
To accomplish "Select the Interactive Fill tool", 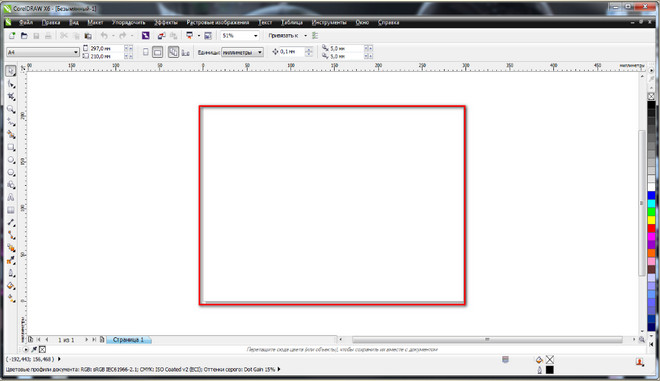I will point(11,298).
